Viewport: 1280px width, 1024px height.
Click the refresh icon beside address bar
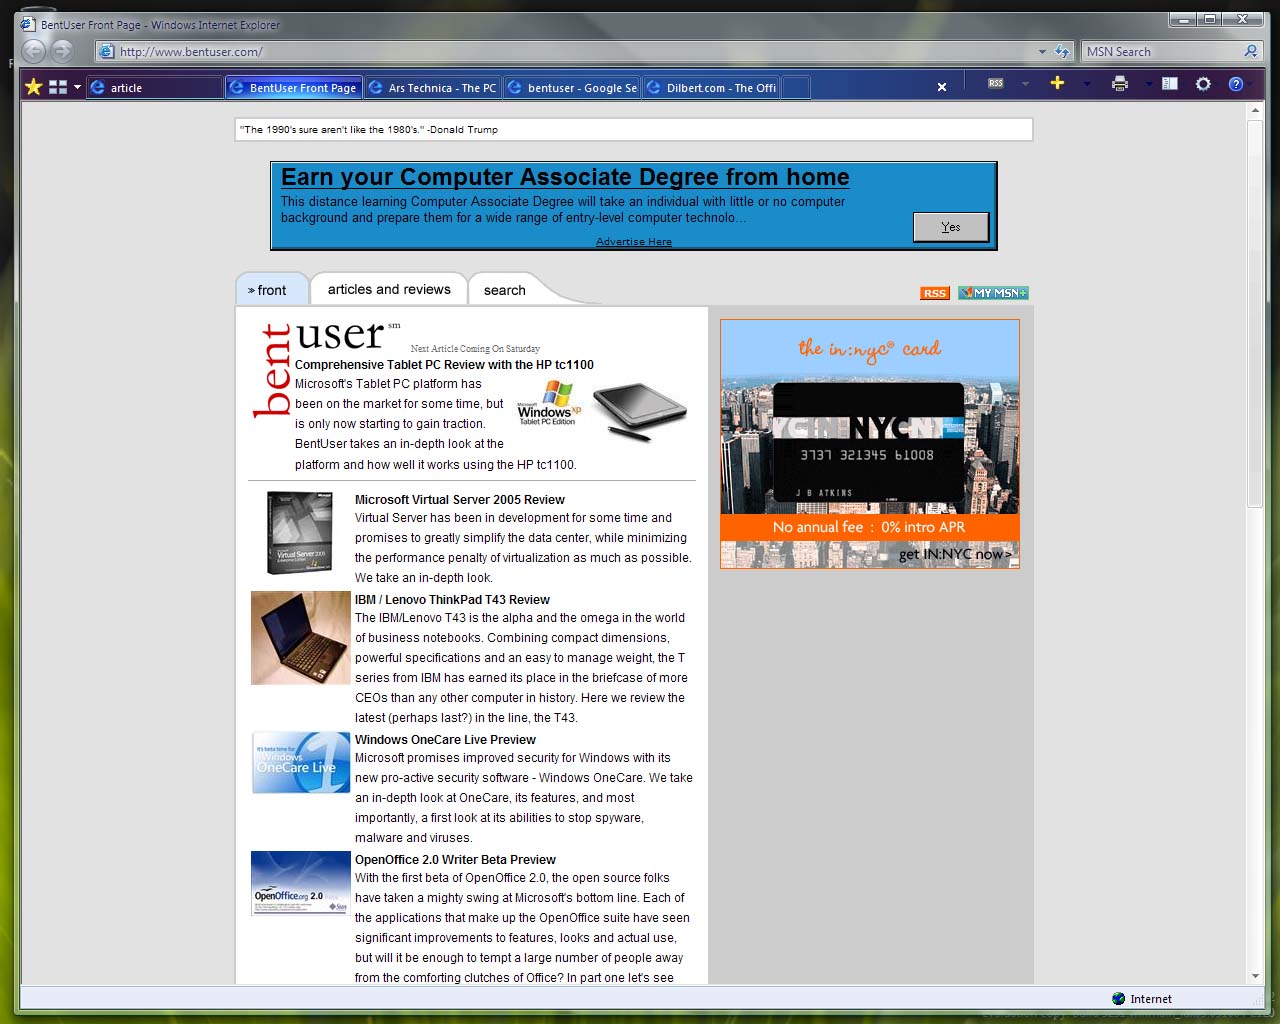pyautogui.click(x=1062, y=51)
